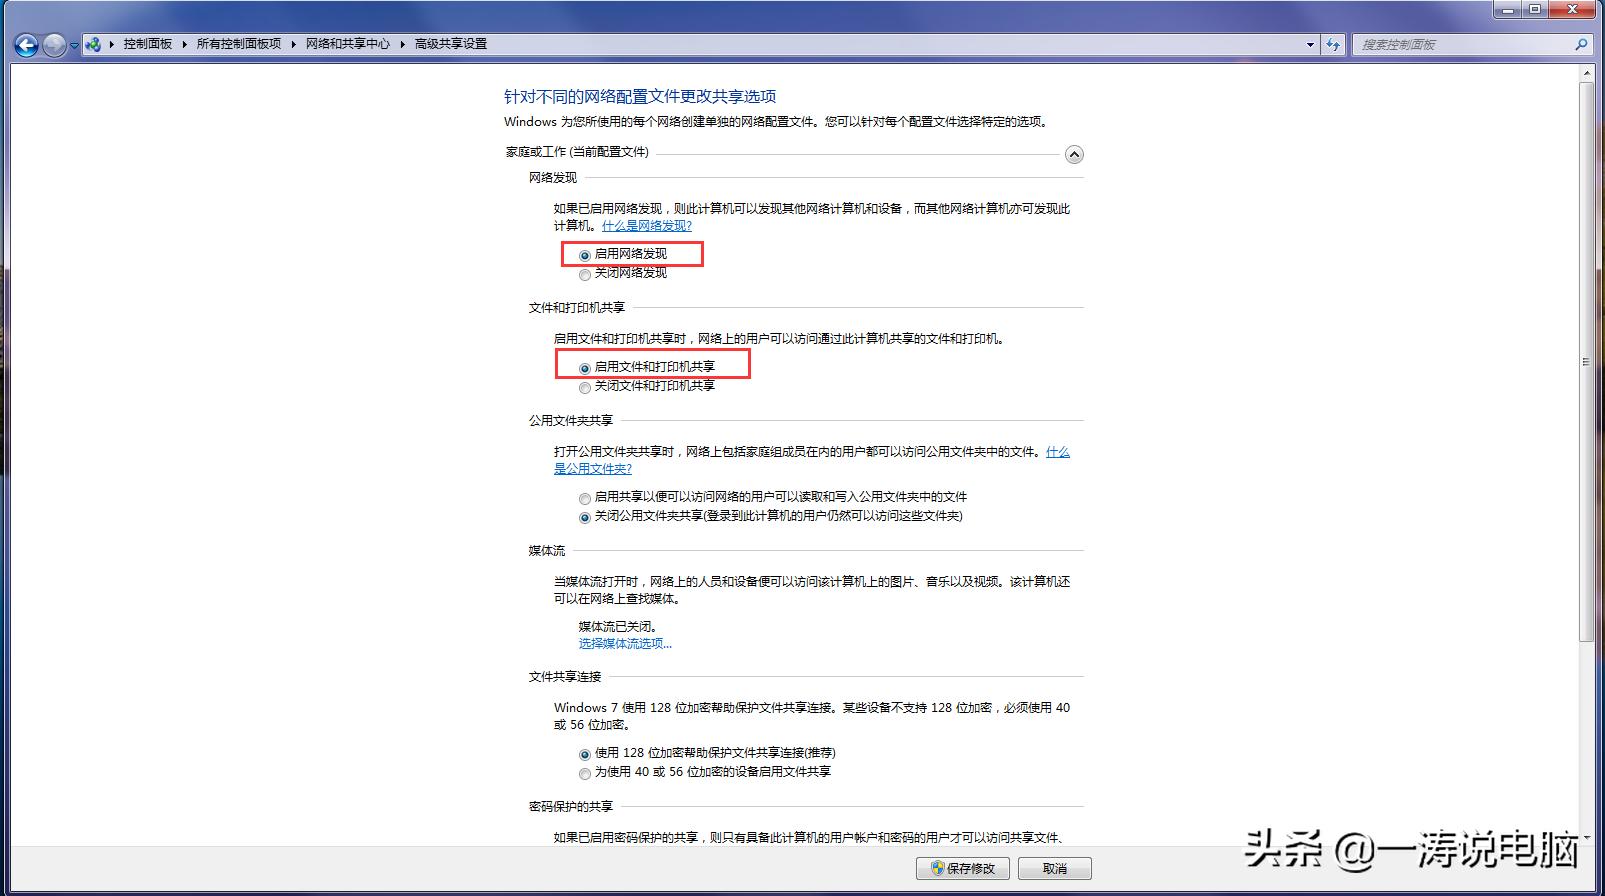1605x896 pixels.
Task: Click the scrollbar up arrow
Action: tap(1586, 73)
